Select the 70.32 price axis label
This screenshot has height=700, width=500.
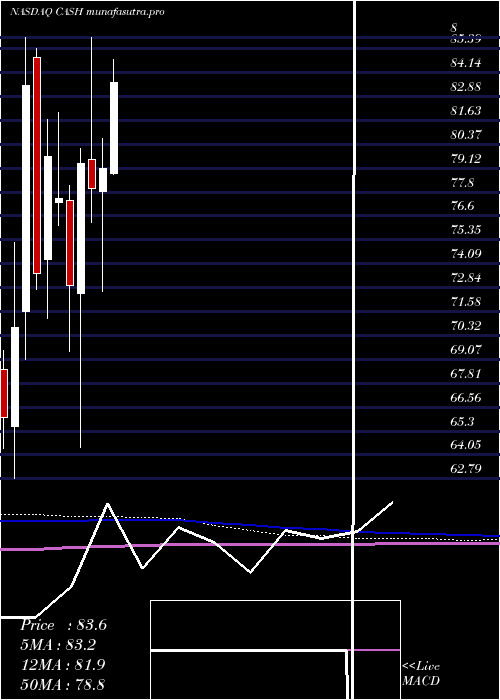point(466,326)
